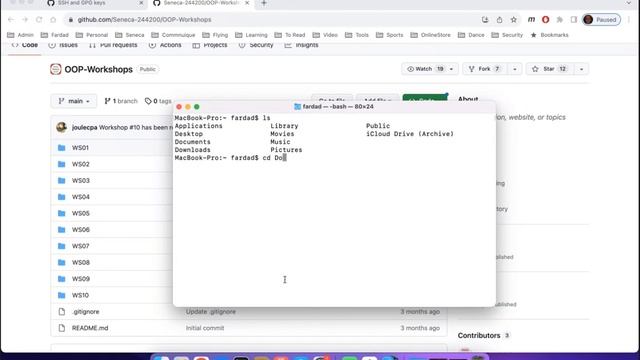Open the Fardad bookmarks folder

(55, 35)
